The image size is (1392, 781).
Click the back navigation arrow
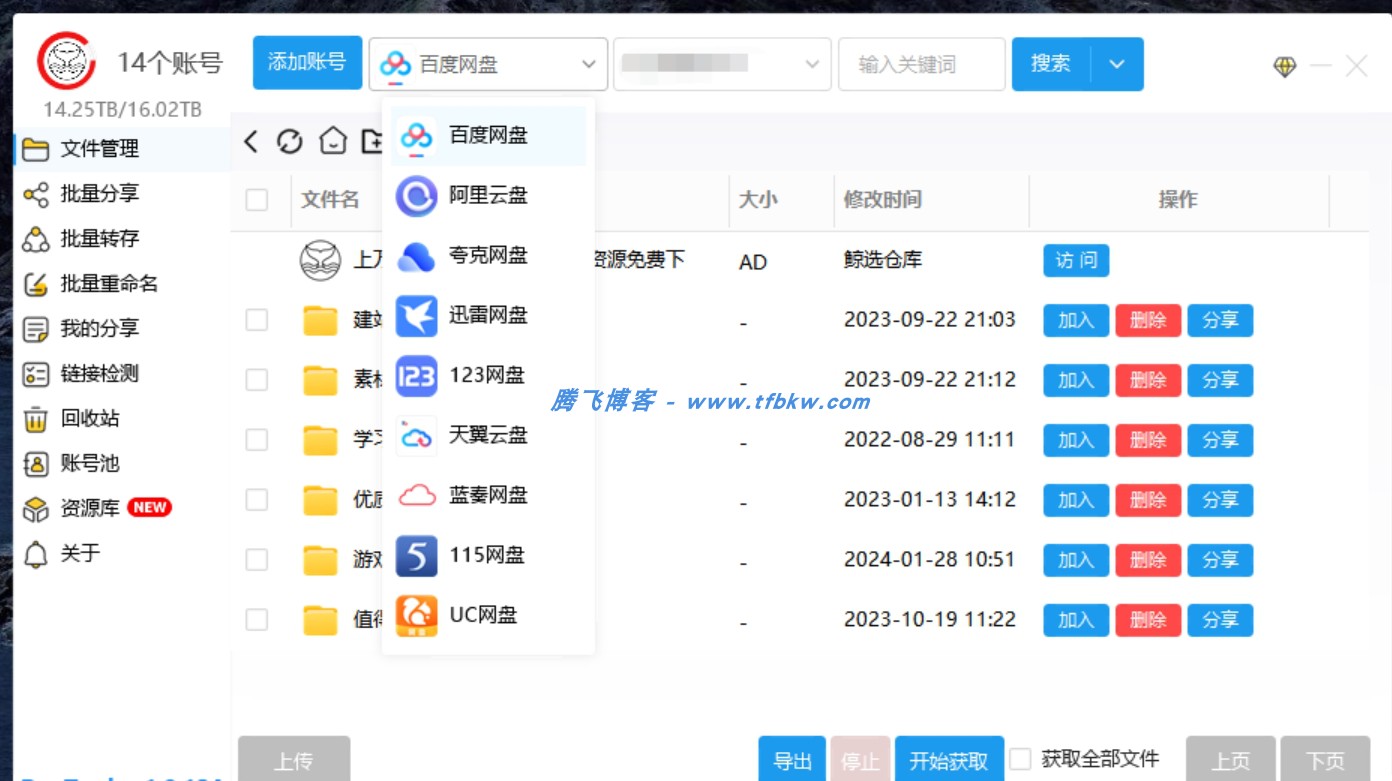coord(251,141)
